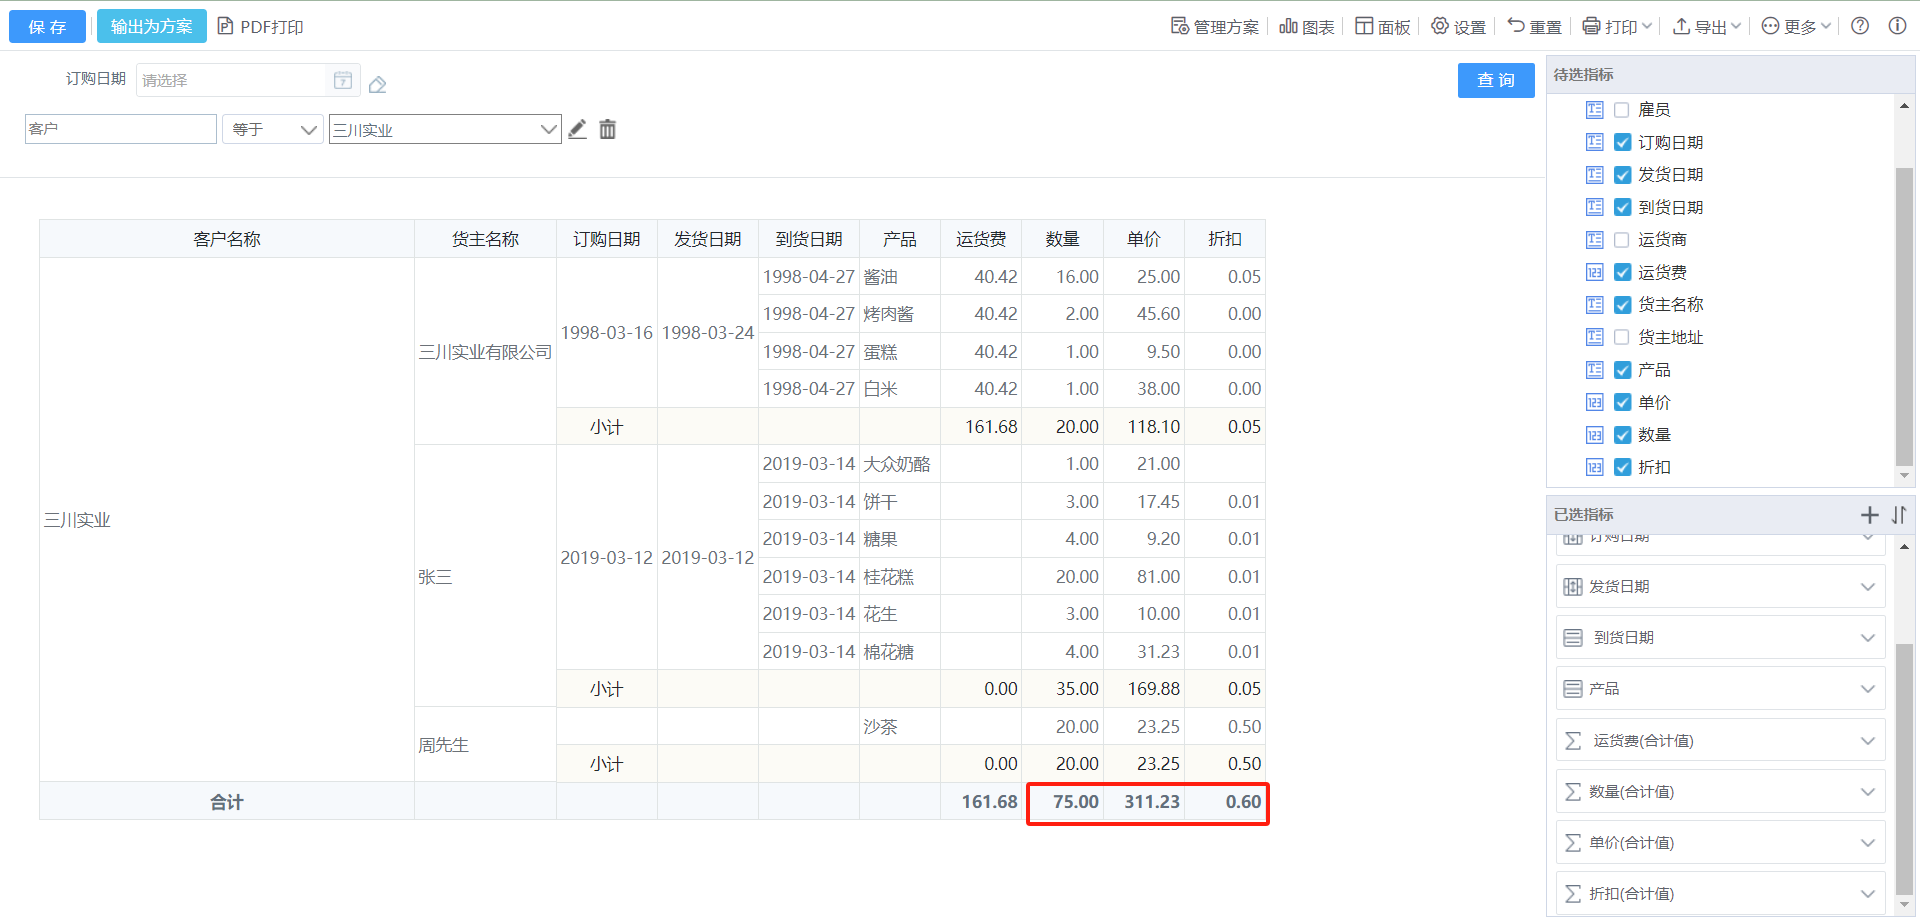Click the 保存 button

[x=47, y=26]
